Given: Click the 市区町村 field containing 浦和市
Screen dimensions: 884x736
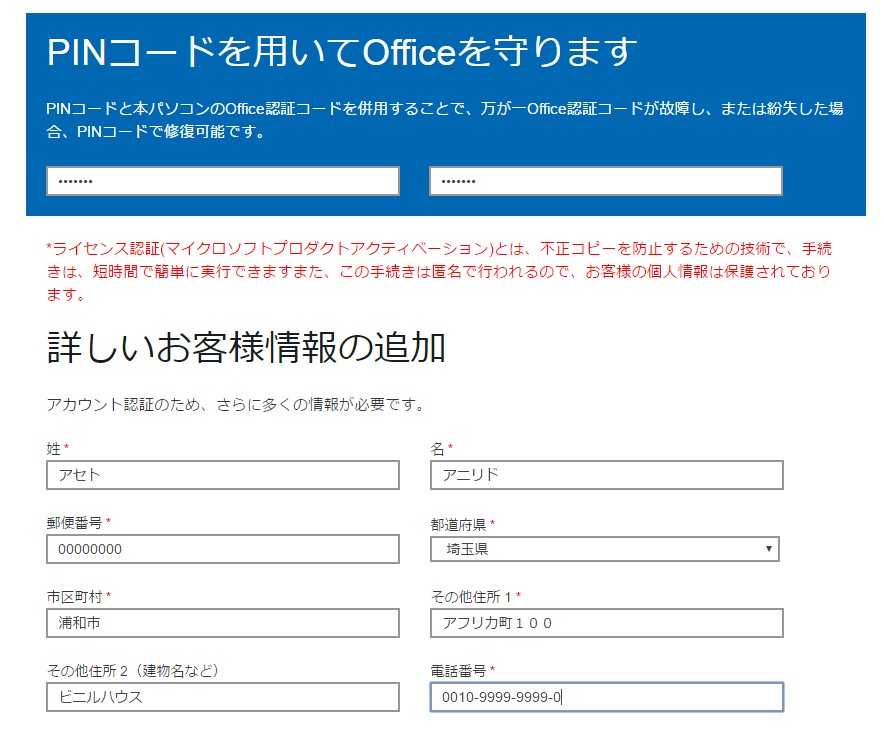Looking at the screenshot, I should click(x=223, y=623).
